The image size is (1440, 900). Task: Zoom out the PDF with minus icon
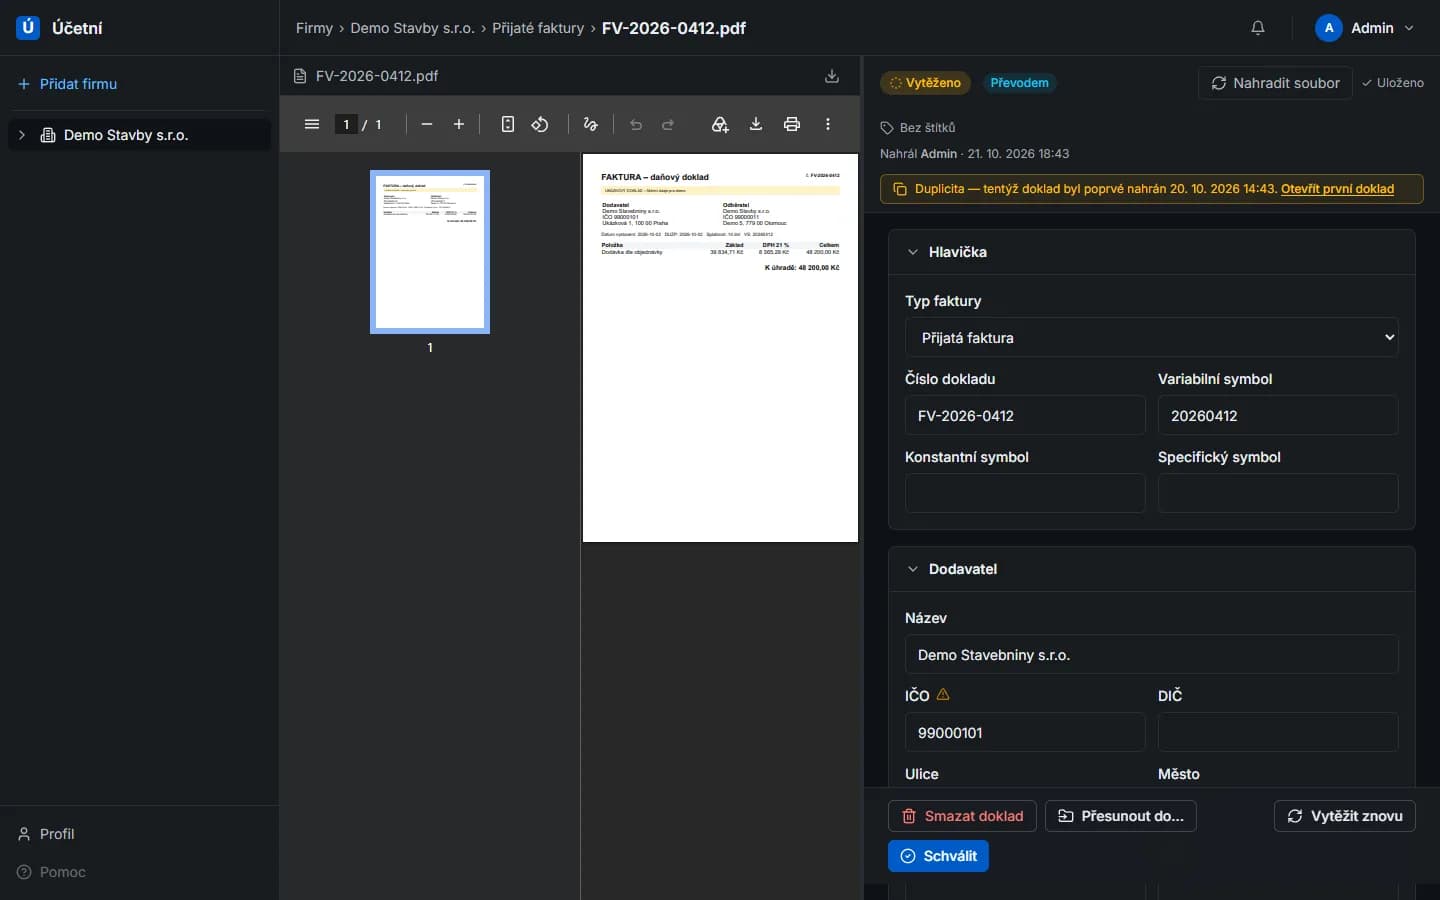[x=427, y=124]
